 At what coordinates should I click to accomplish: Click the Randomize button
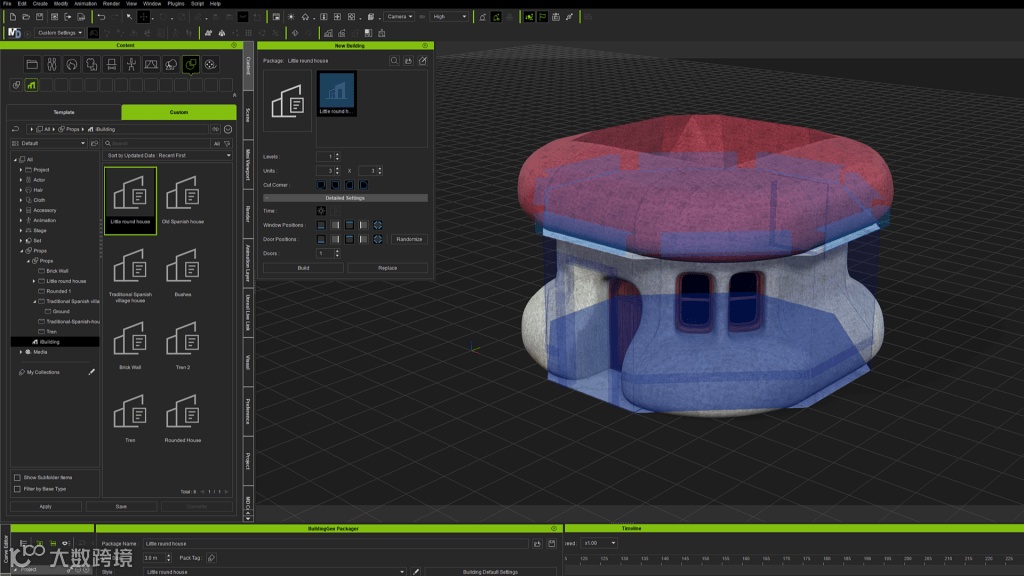[409, 240]
